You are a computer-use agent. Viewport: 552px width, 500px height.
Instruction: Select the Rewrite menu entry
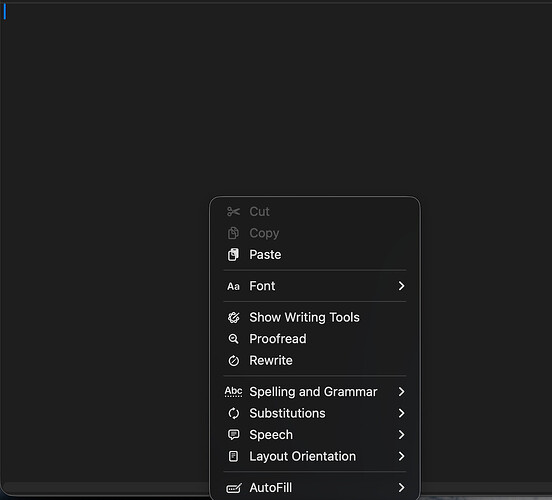click(x=315, y=361)
